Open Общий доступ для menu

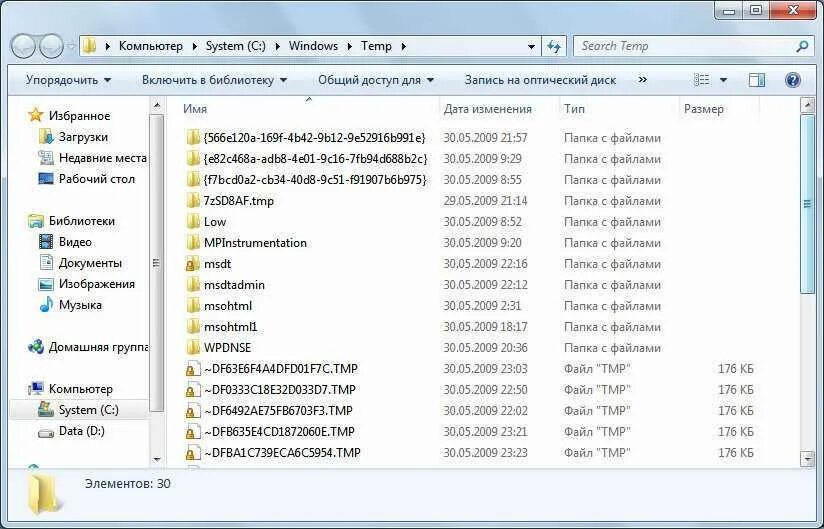click(376, 80)
